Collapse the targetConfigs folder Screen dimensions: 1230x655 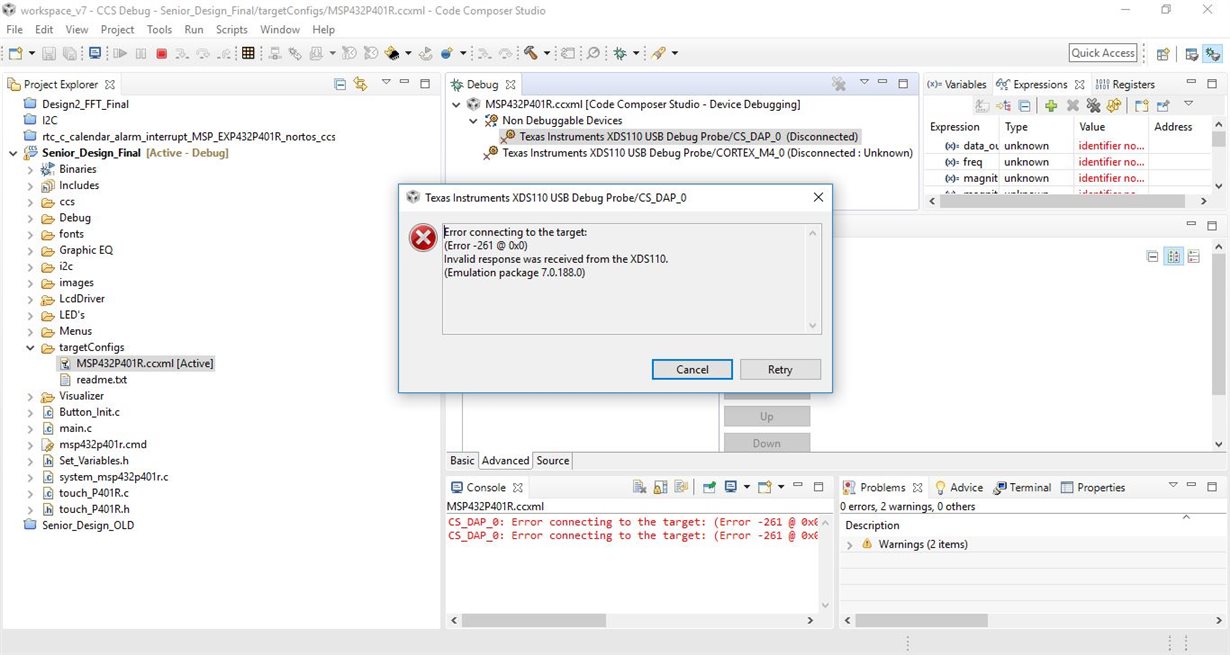[31, 347]
